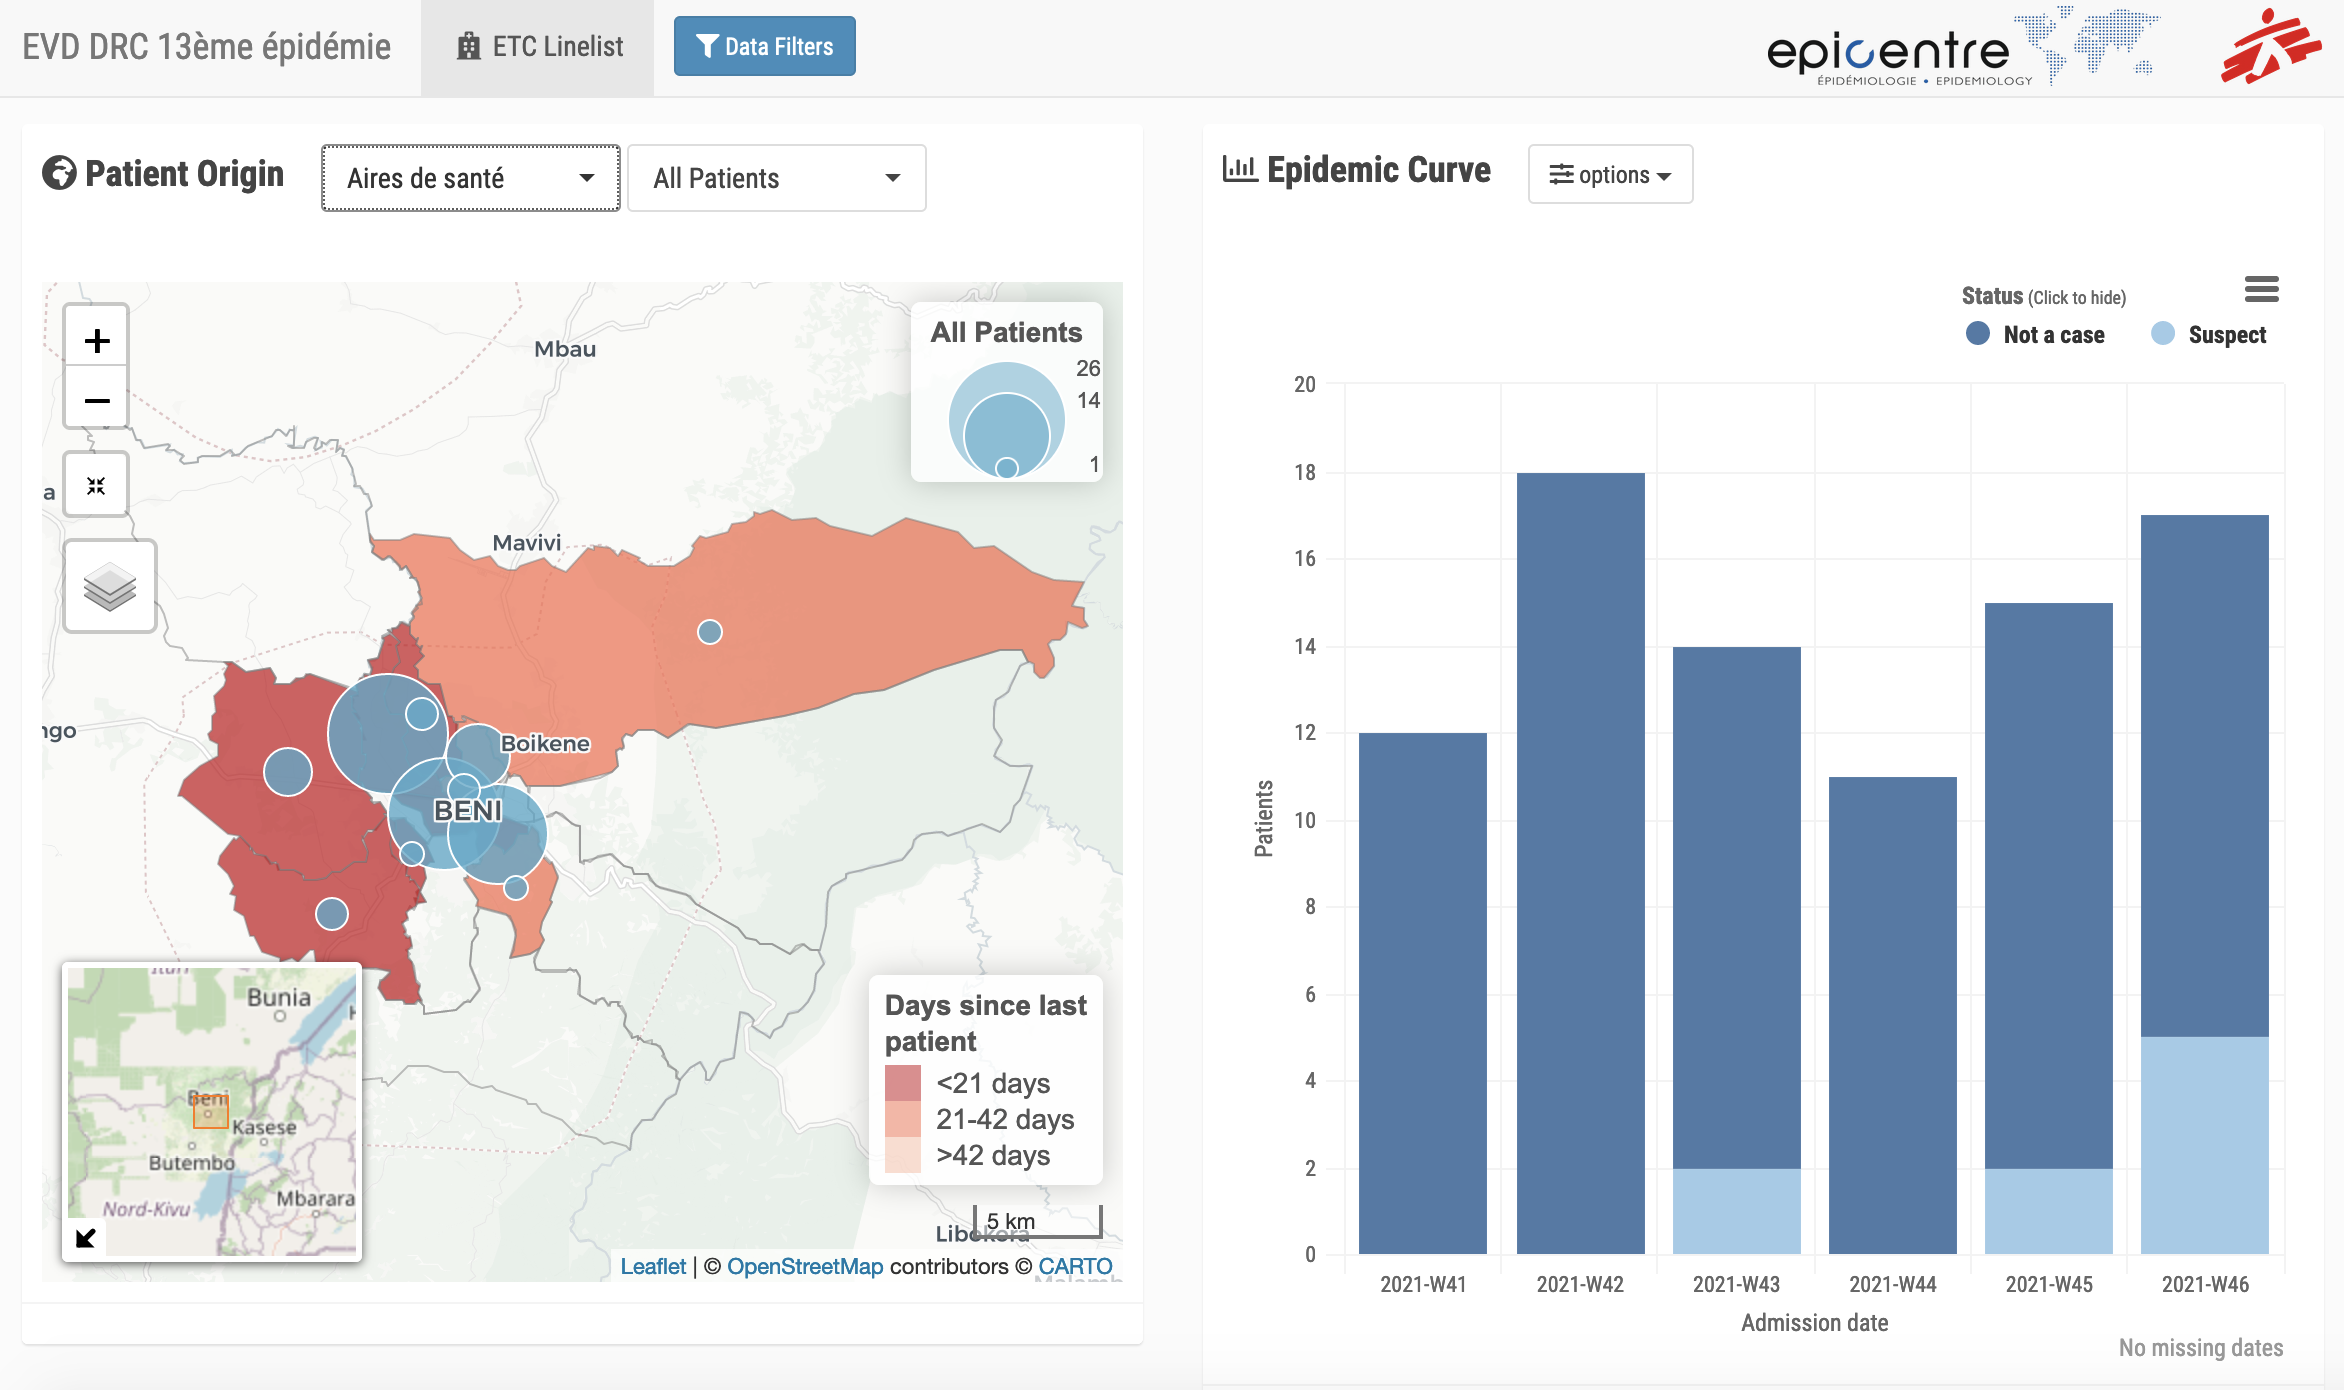Image resolution: width=2344 pixels, height=1390 pixels.
Task: Select the 2021-W42 Not a case bar
Action: (x=1580, y=863)
